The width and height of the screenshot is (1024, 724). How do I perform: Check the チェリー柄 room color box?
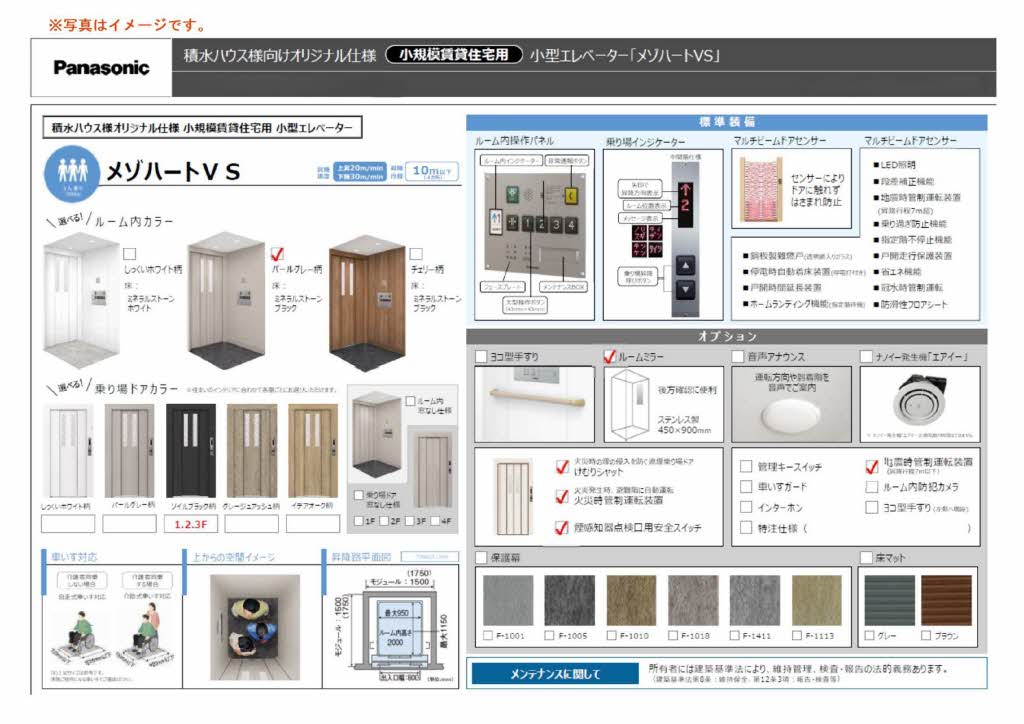pos(416,254)
